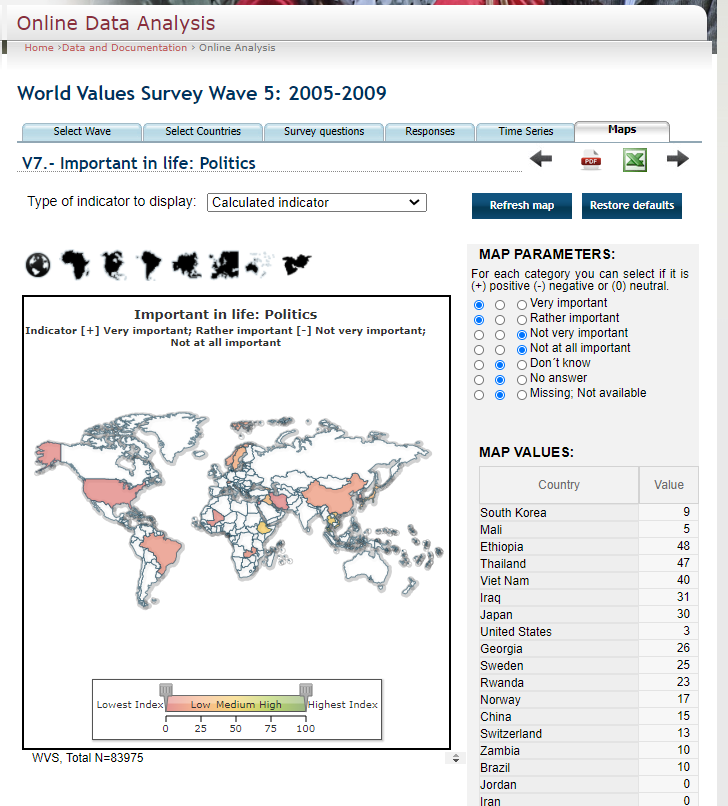
Task: Open the Select Countries tab
Action: pyautogui.click(x=203, y=132)
